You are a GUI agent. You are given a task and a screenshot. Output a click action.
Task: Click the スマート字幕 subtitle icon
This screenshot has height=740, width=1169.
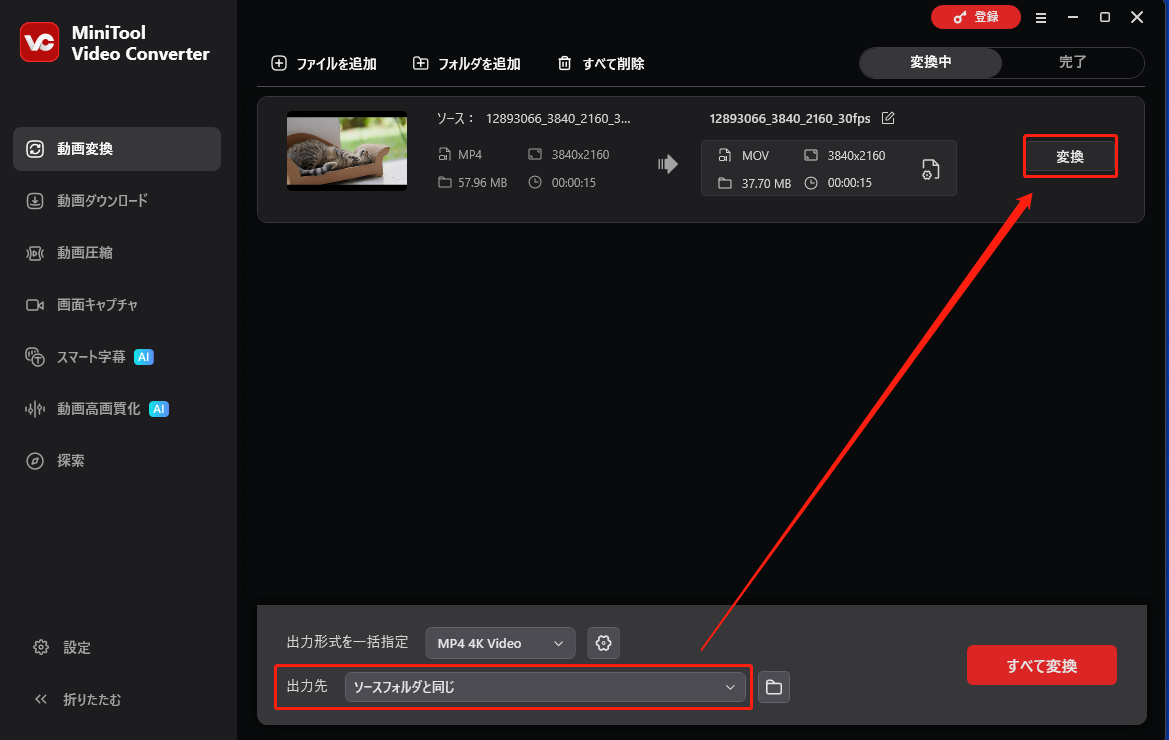pyautogui.click(x=35, y=357)
